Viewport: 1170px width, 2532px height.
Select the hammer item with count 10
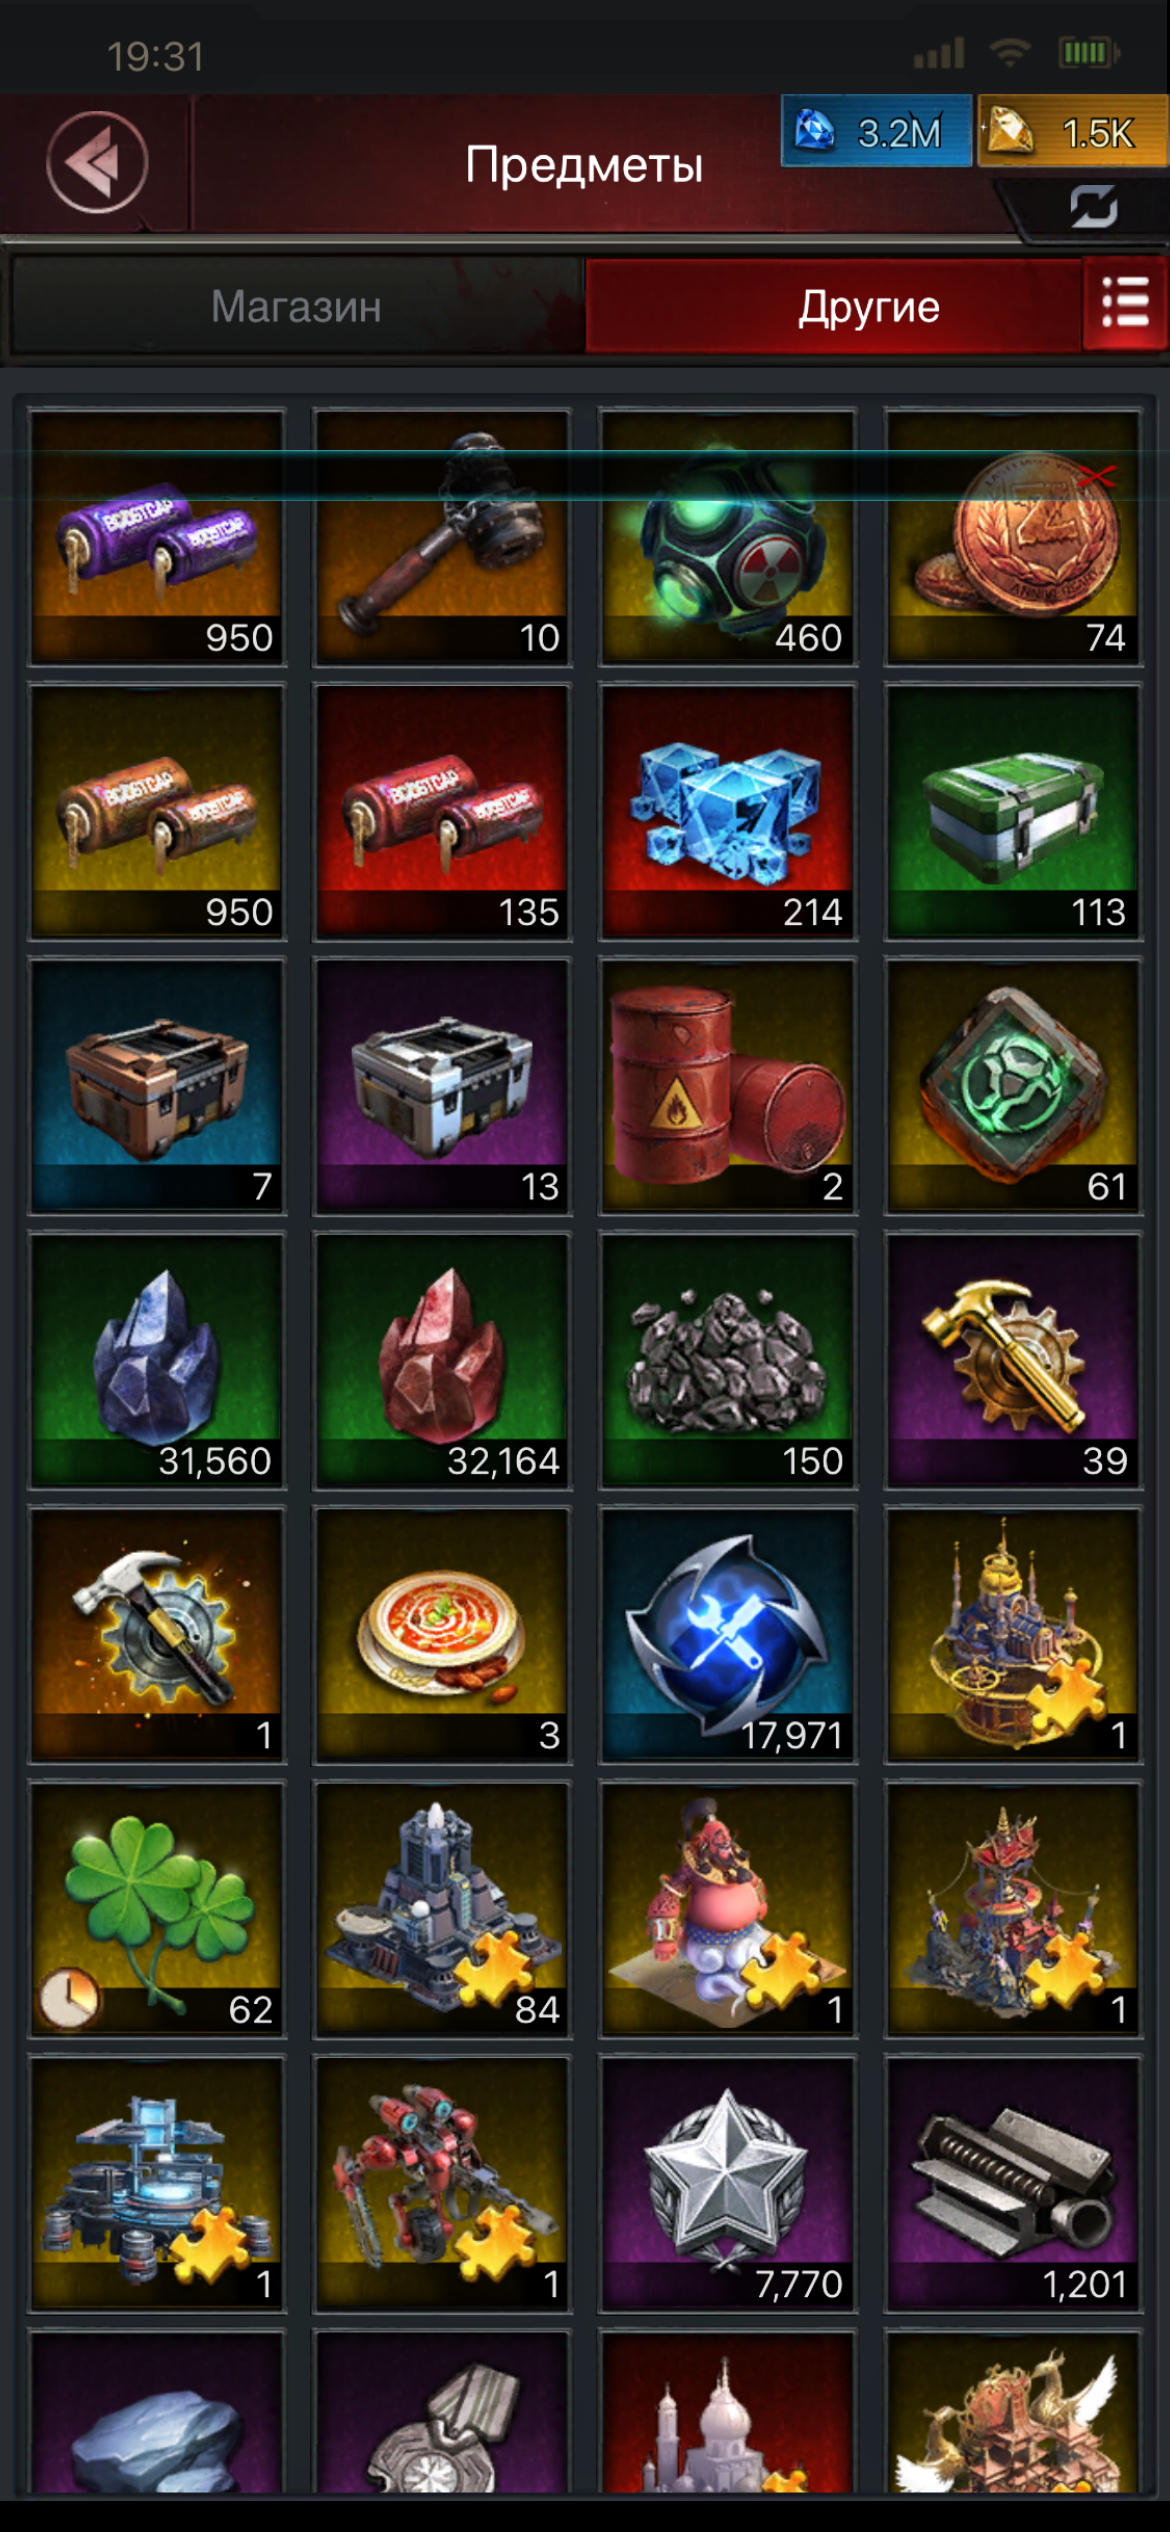[x=442, y=537]
